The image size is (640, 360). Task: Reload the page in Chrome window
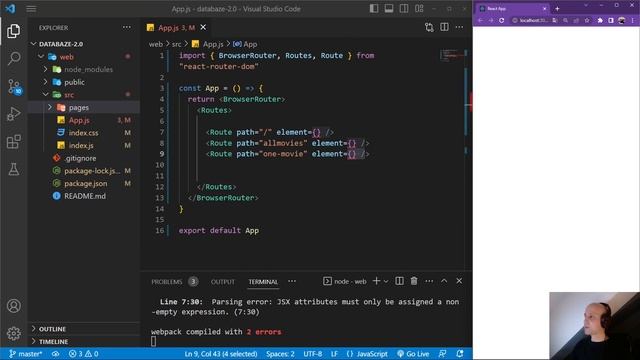point(502,20)
